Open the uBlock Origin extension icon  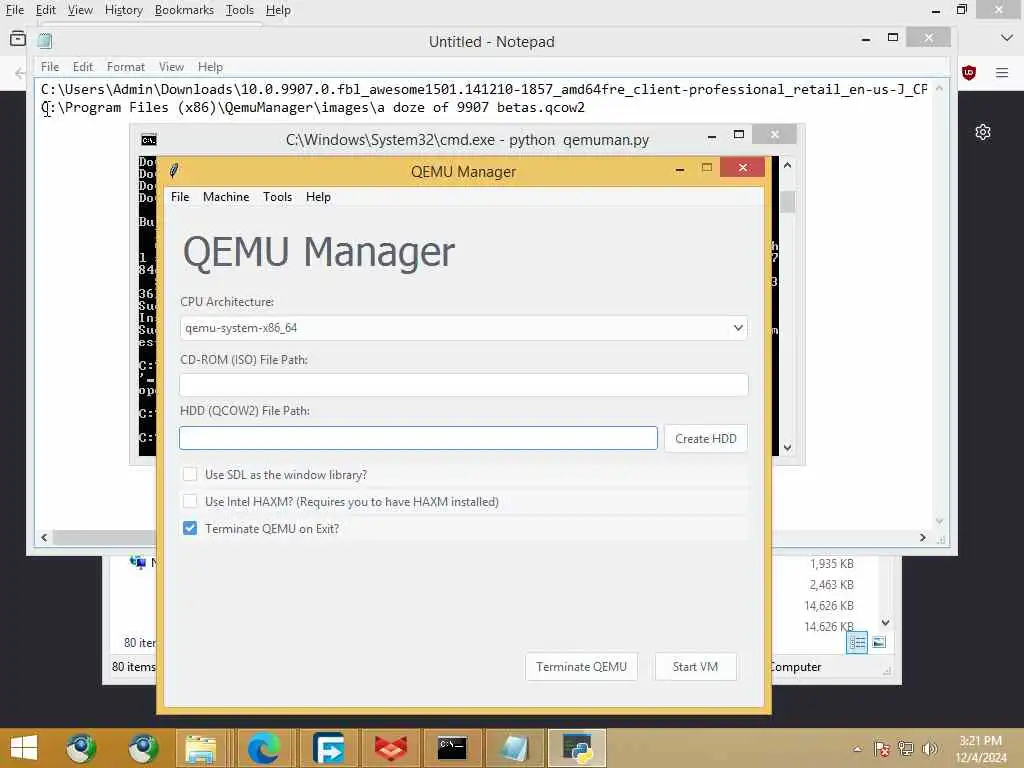click(x=969, y=72)
